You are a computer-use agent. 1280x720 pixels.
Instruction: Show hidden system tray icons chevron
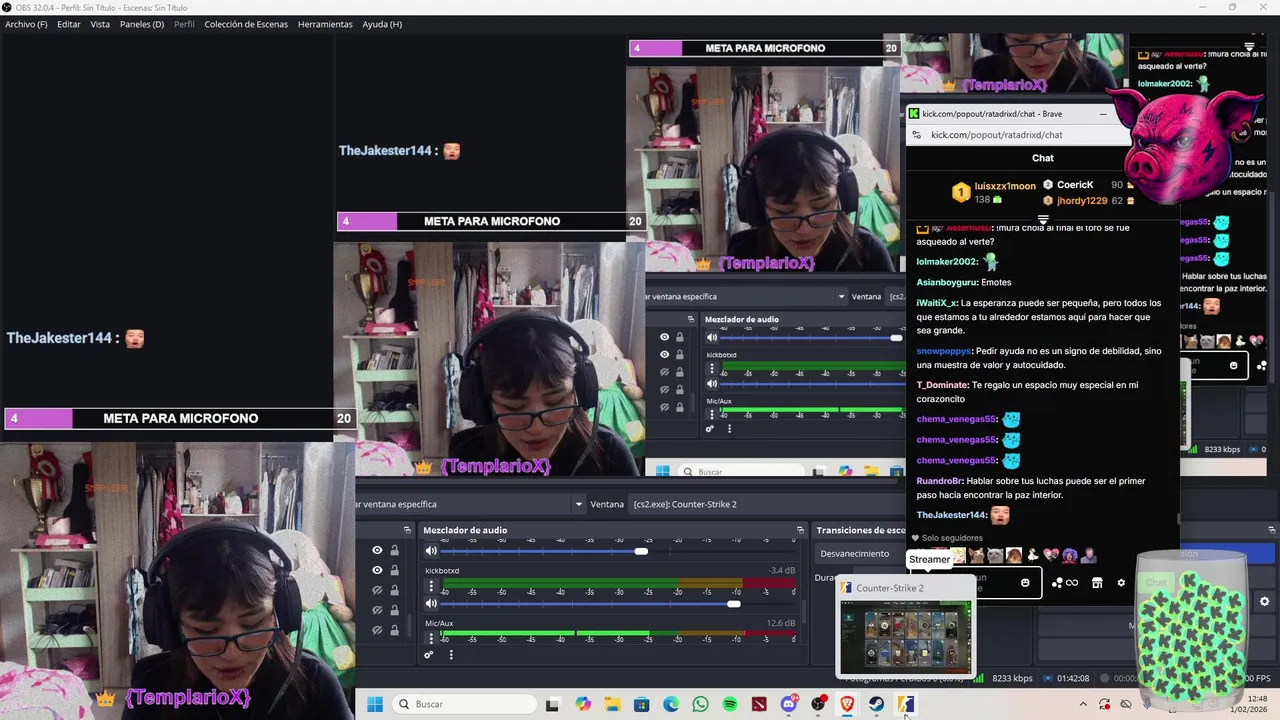(1082, 704)
